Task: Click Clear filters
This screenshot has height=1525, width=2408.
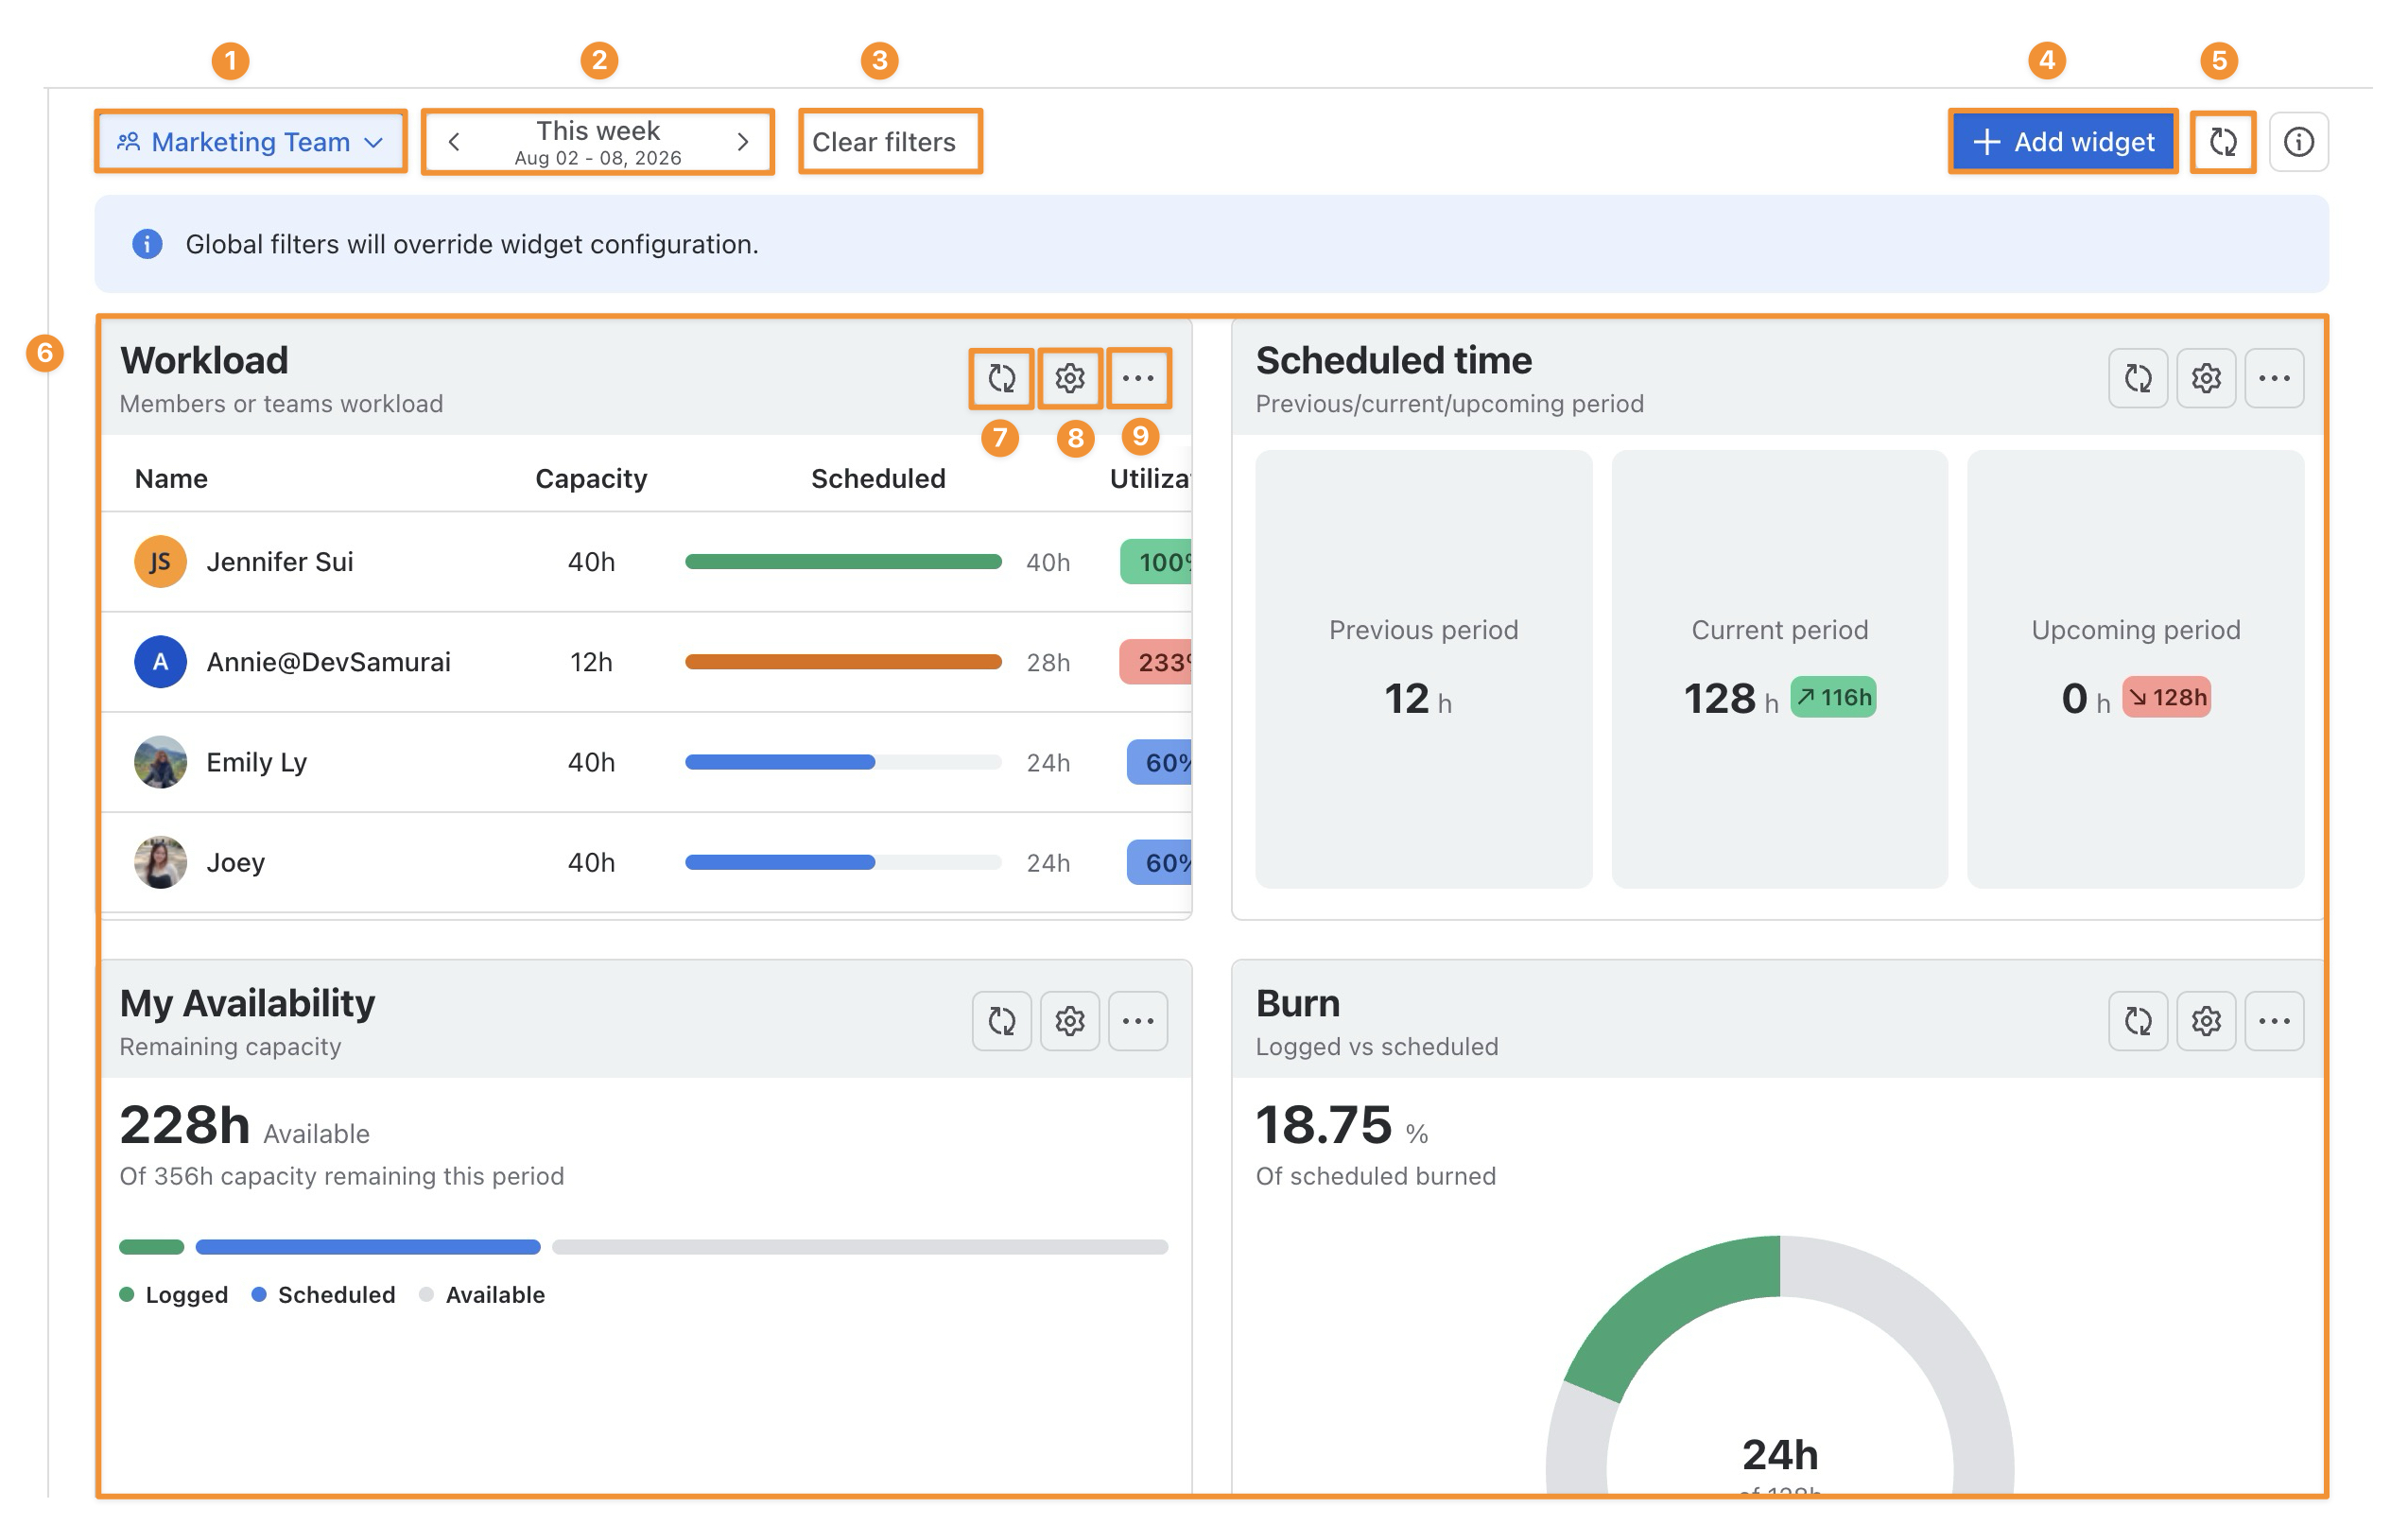Action: [884, 142]
